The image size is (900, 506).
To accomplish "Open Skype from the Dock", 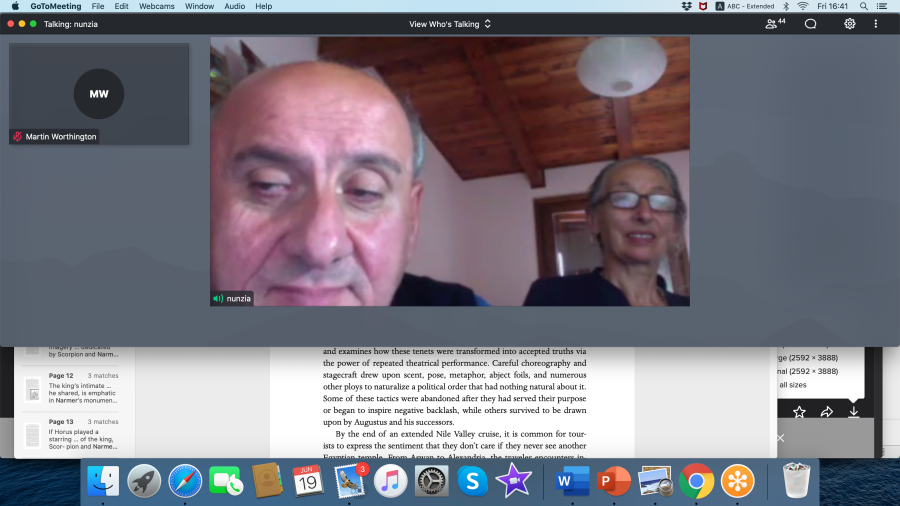I will pos(472,481).
